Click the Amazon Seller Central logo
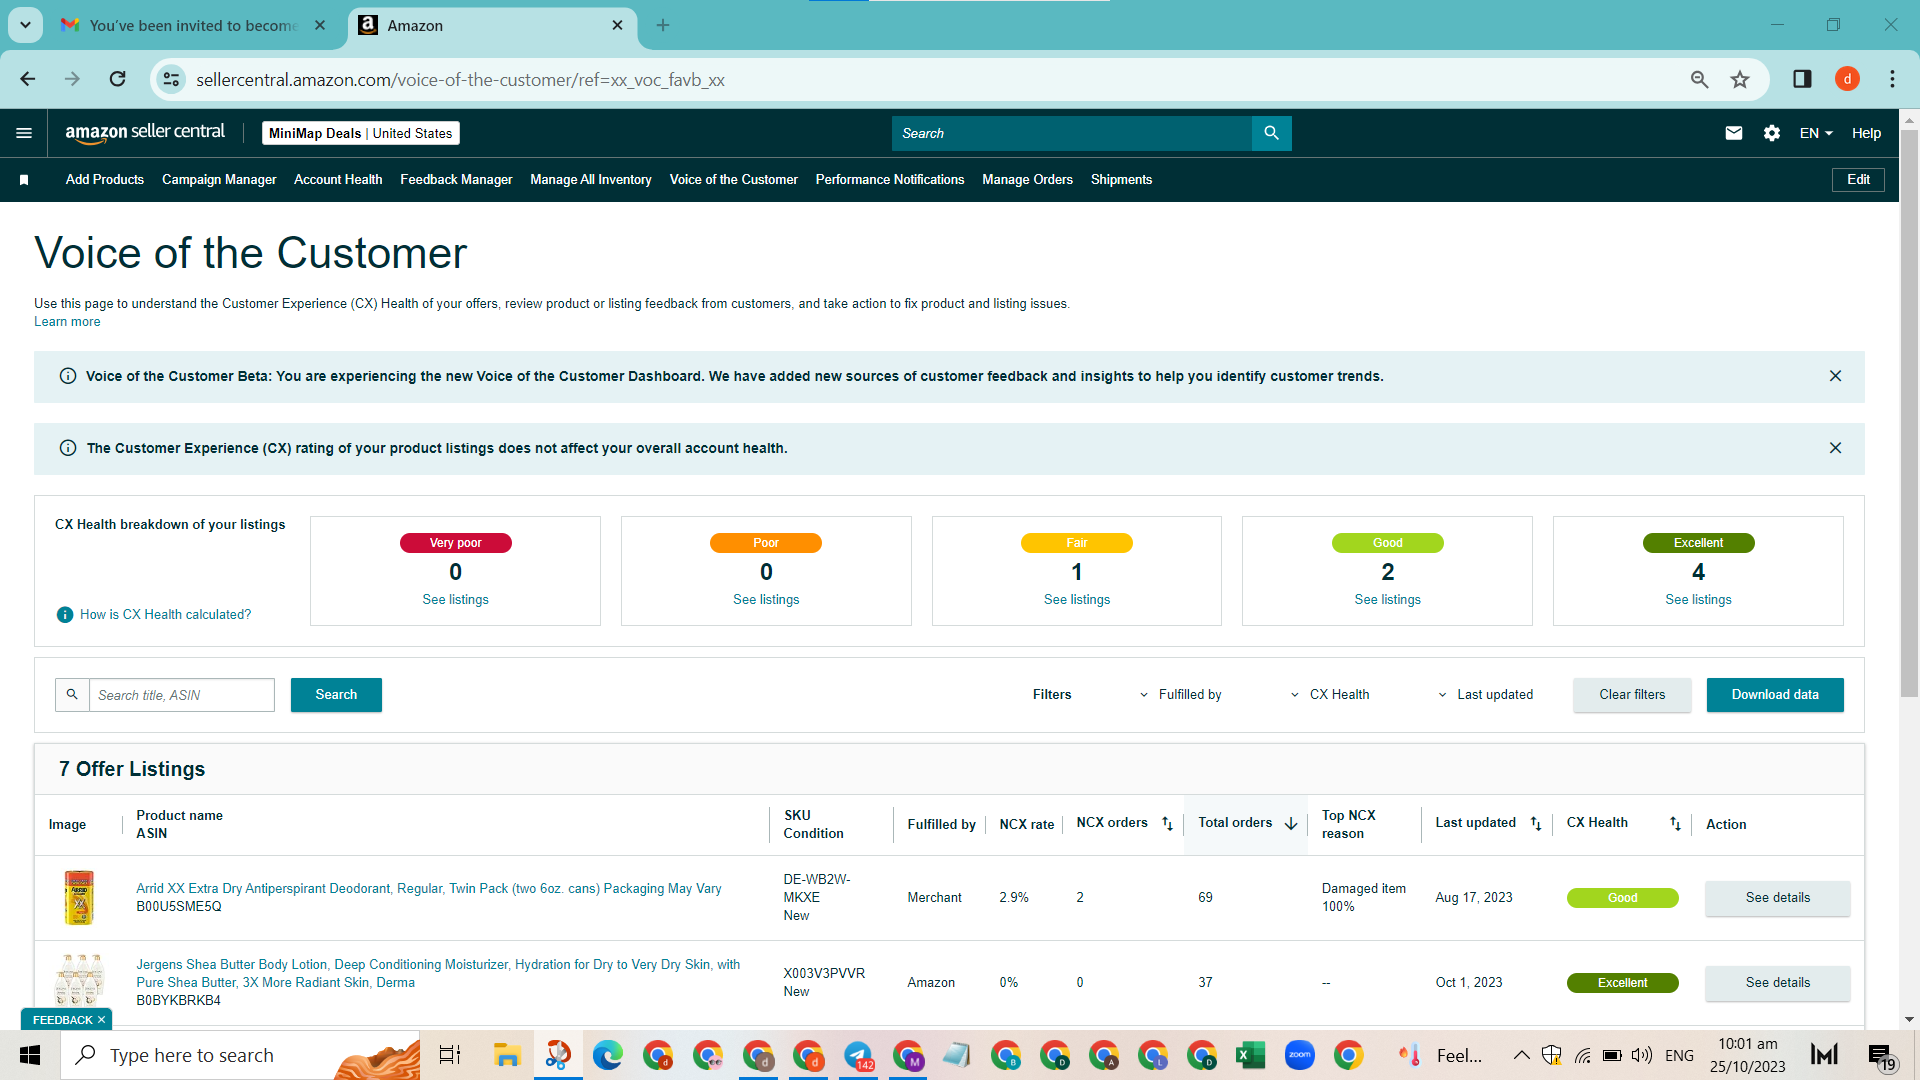The width and height of the screenshot is (1920, 1080). [145, 133]
